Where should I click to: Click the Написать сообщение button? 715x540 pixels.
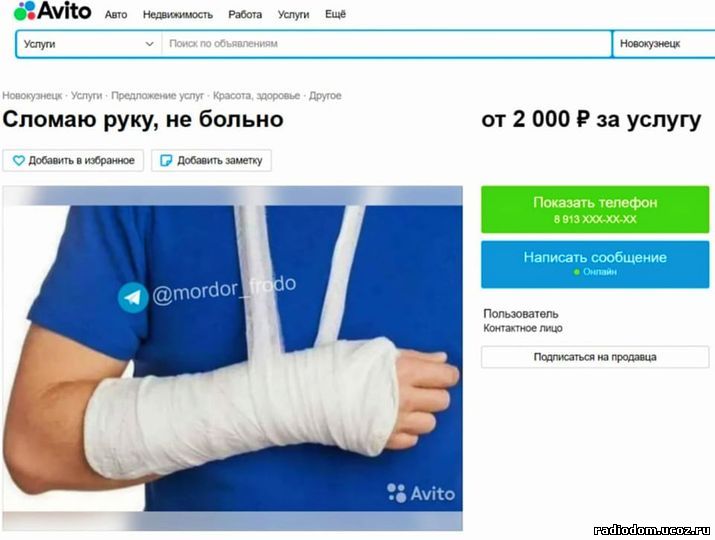tap(595, 265)
